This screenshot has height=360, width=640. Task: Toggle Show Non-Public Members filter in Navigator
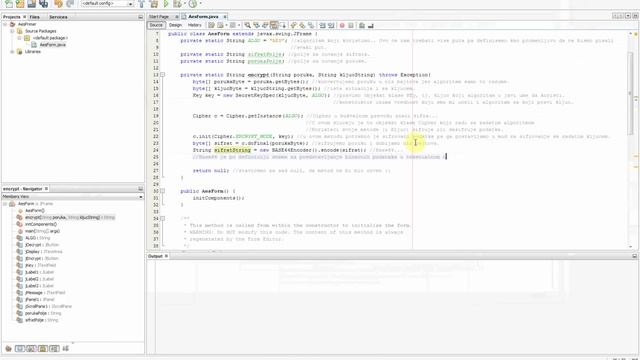click(x=42, y=349)
